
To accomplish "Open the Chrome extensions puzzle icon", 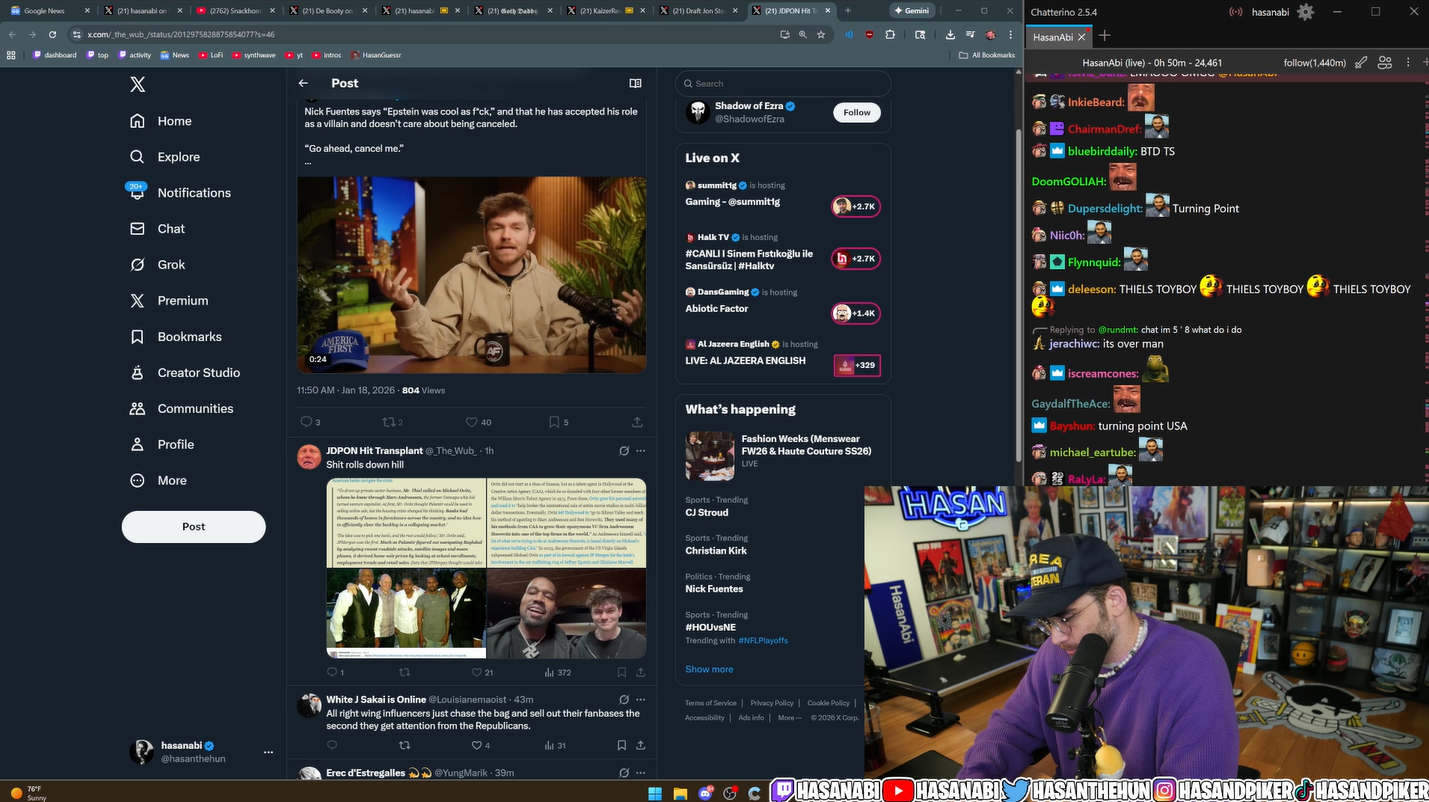I will click(890, 34).
